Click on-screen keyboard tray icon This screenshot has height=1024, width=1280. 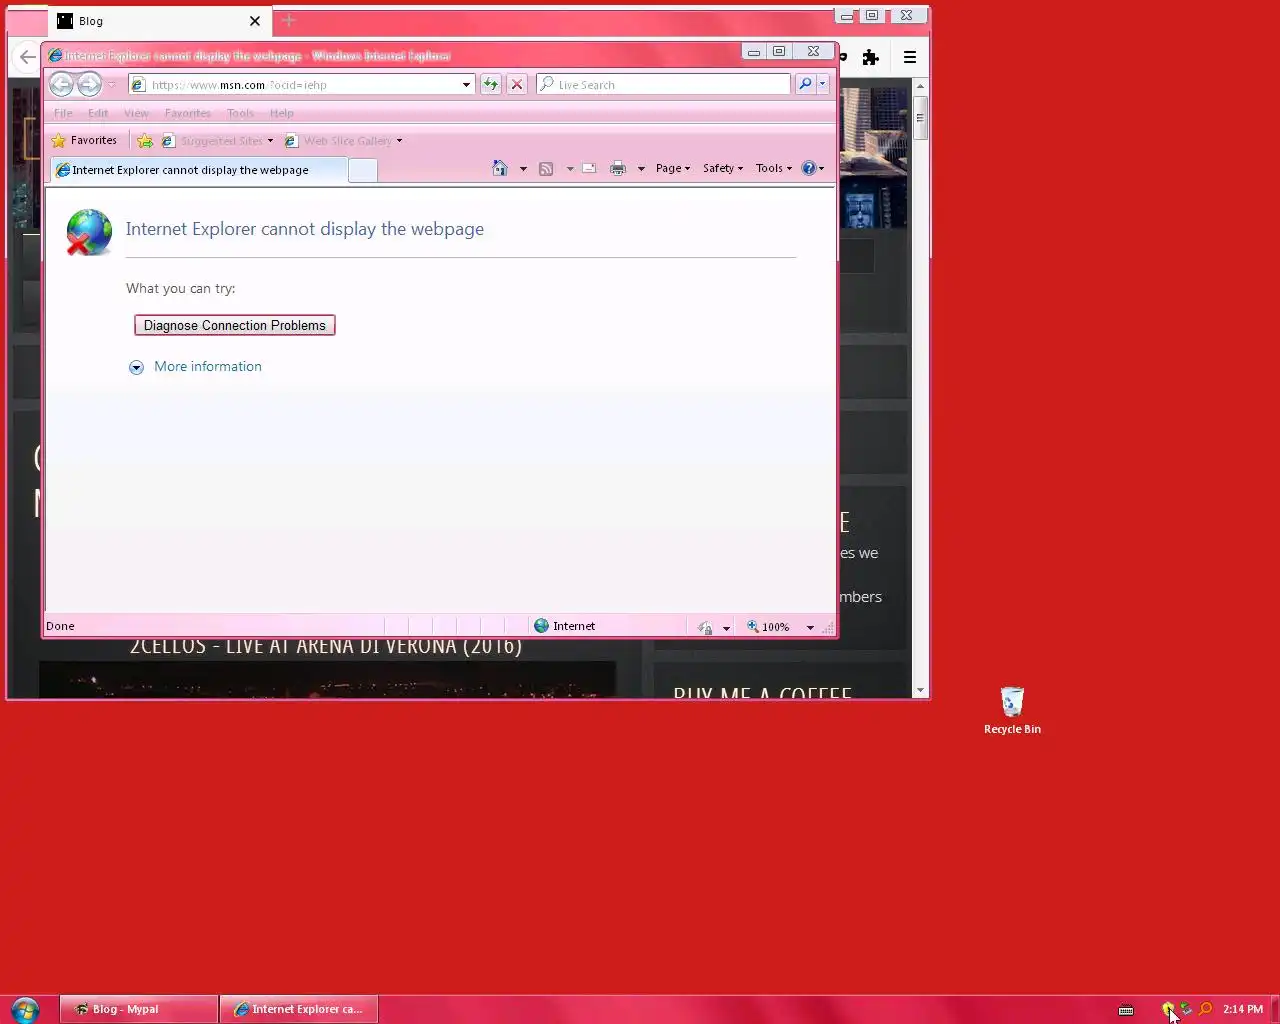click(x=1126, y=1009)
